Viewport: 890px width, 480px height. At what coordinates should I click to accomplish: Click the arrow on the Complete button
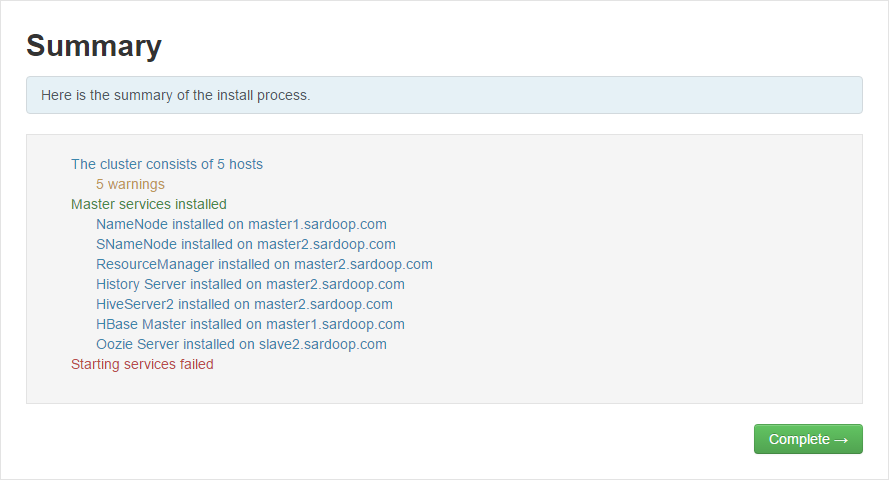pos(841,439)
